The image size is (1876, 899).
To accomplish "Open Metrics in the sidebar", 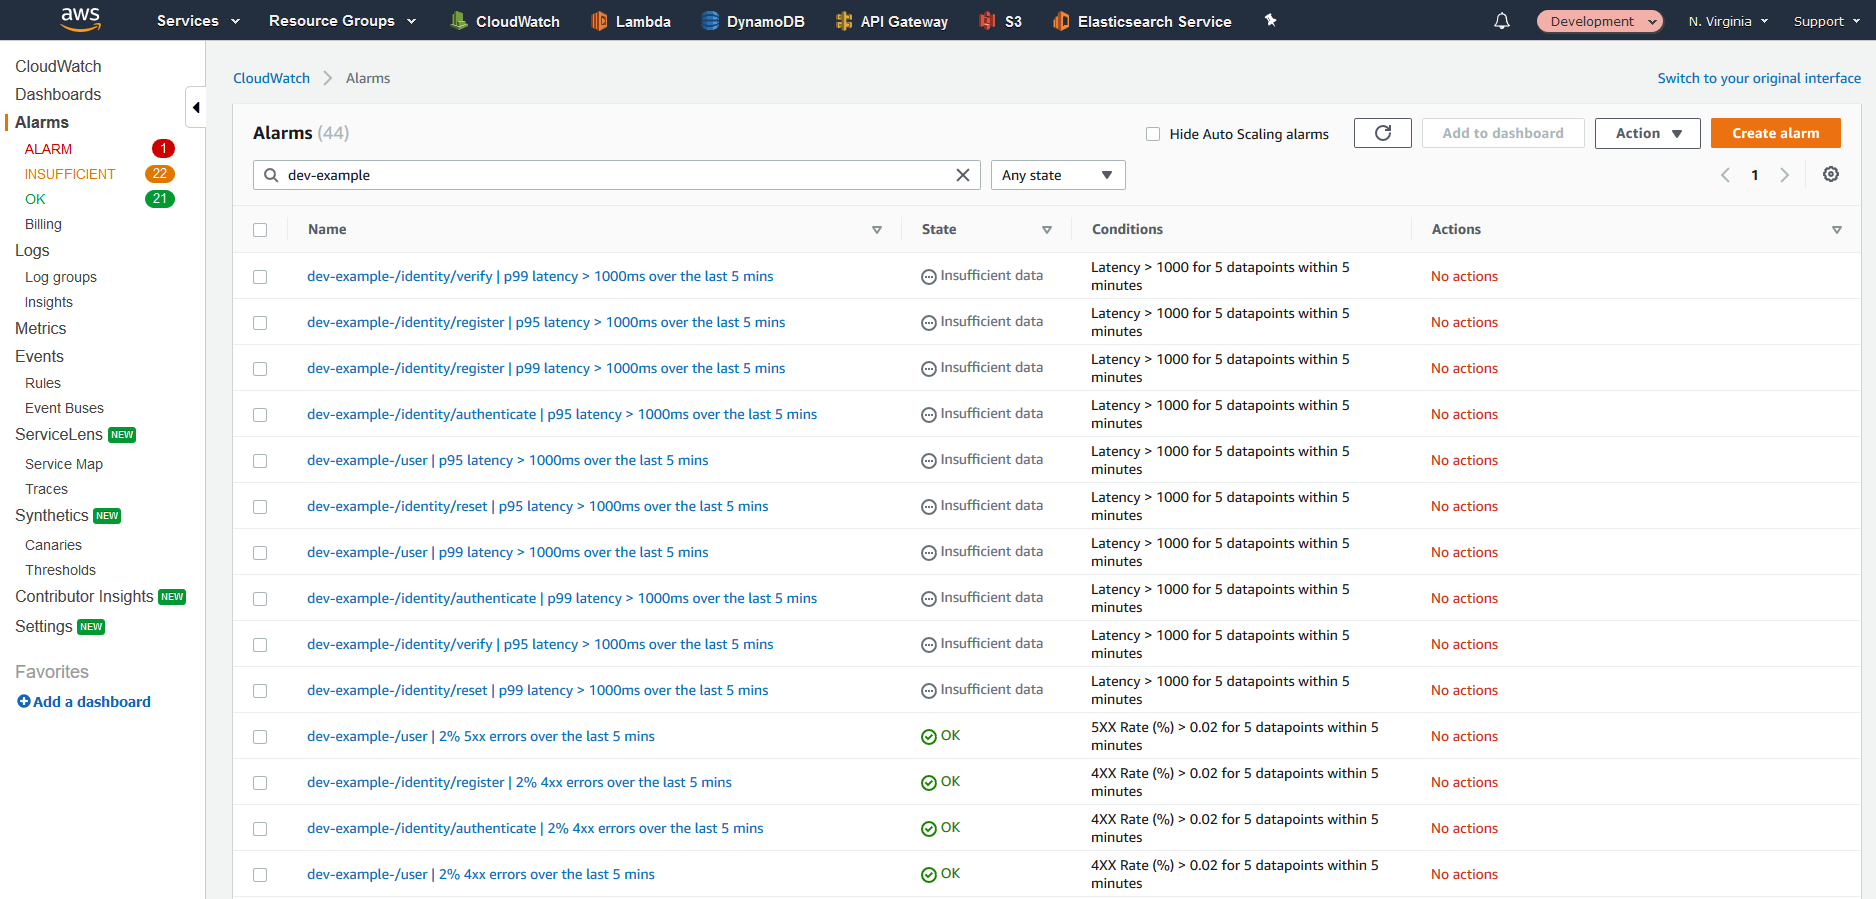I will [x=41, y=328].
